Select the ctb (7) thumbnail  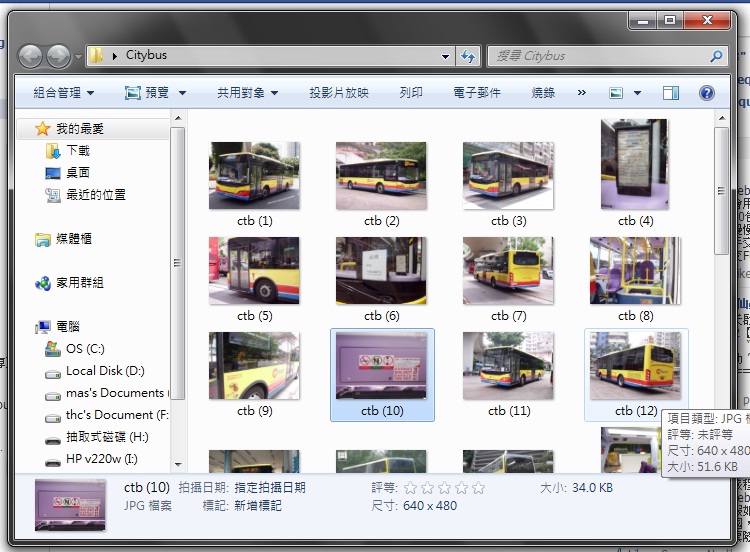click(508, 279)
